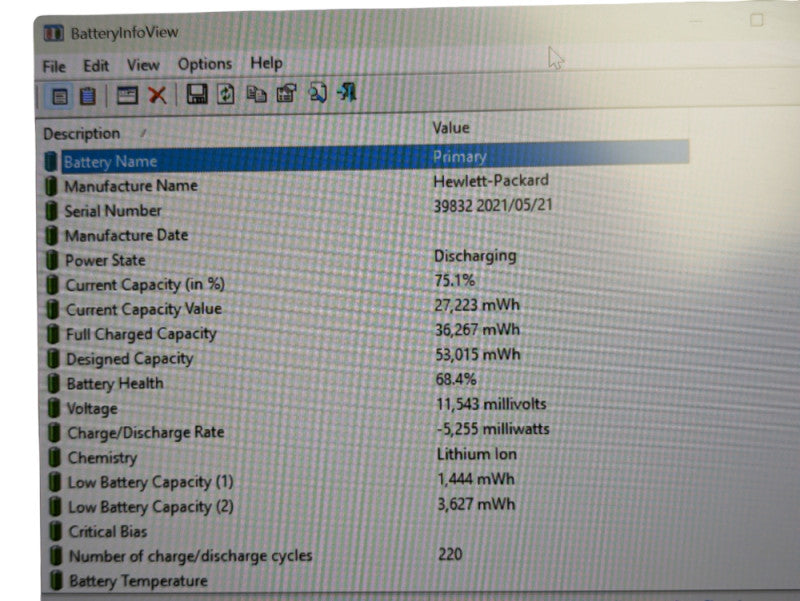The image size is (800, 601).
Task: Select the Chemistry row
Action: coord(365,457)
